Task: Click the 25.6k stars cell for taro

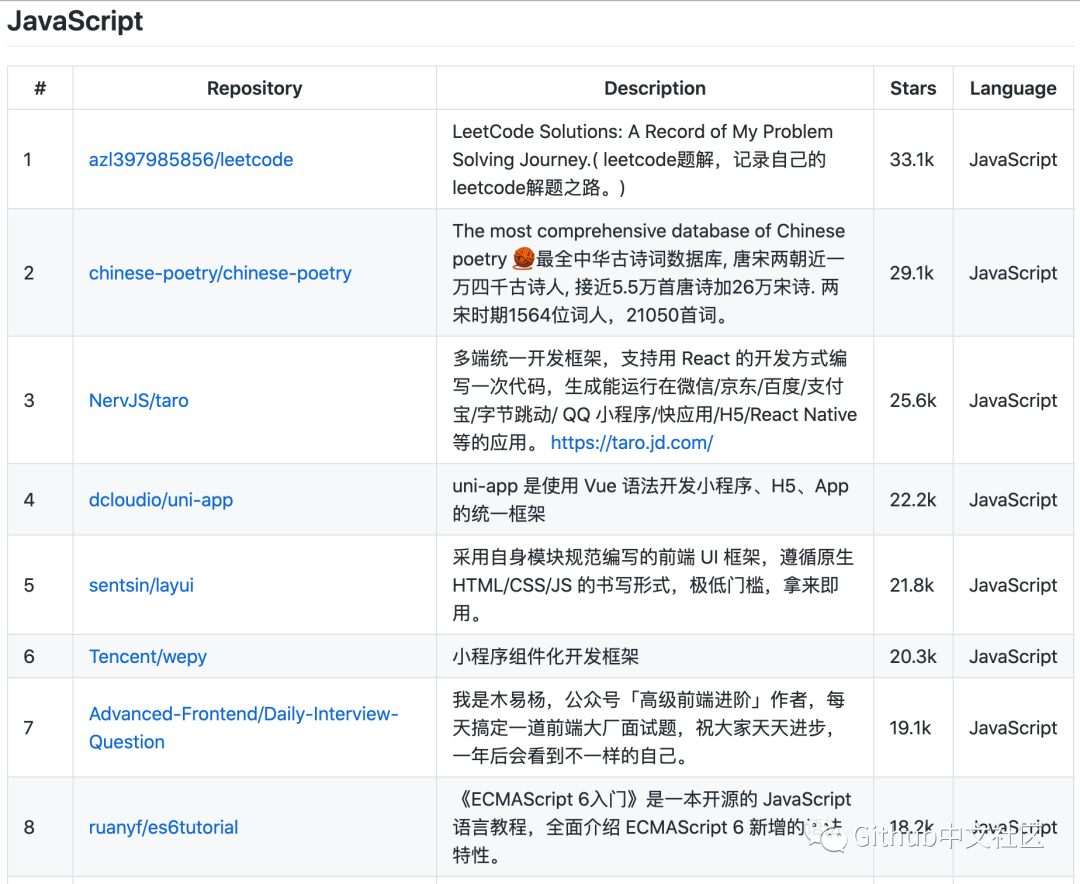Action: point(913,401)
